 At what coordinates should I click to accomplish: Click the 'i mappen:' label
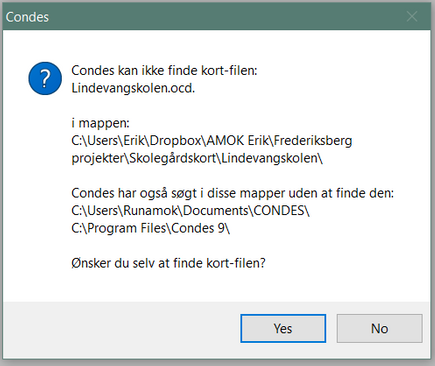pyautogui.click(x=100, y=123)
